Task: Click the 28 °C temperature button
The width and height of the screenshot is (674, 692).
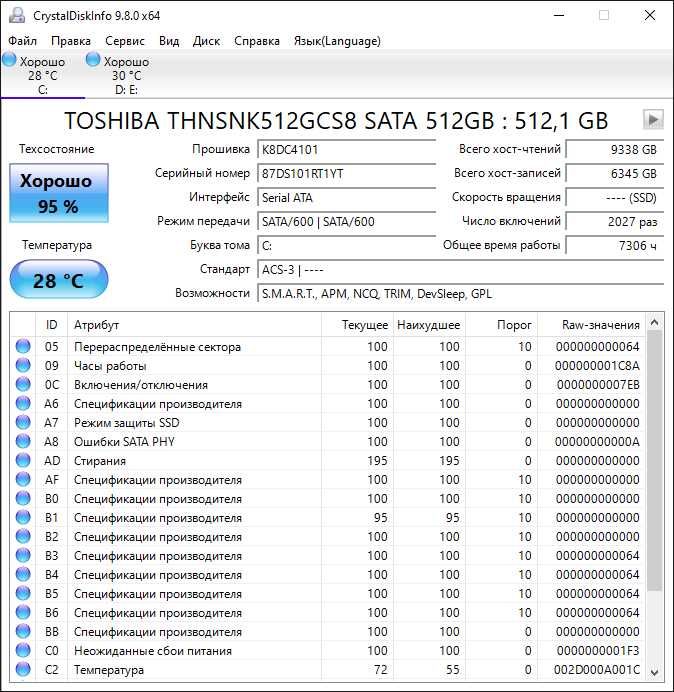Action: point(59,280)
